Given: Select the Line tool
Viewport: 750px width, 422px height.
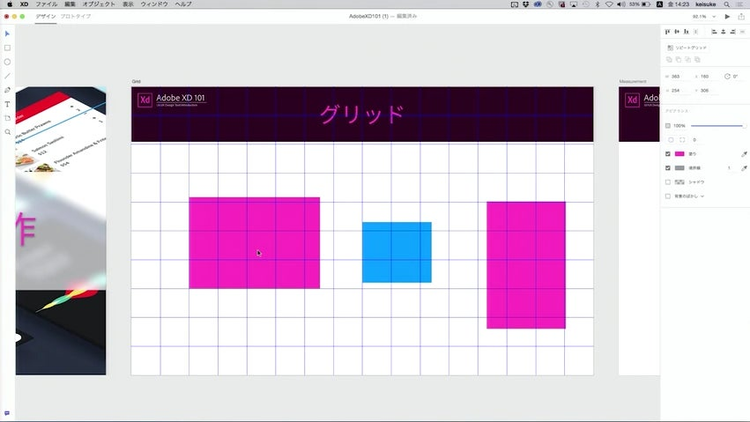Looking at the screenshot, I should point(7,76).
